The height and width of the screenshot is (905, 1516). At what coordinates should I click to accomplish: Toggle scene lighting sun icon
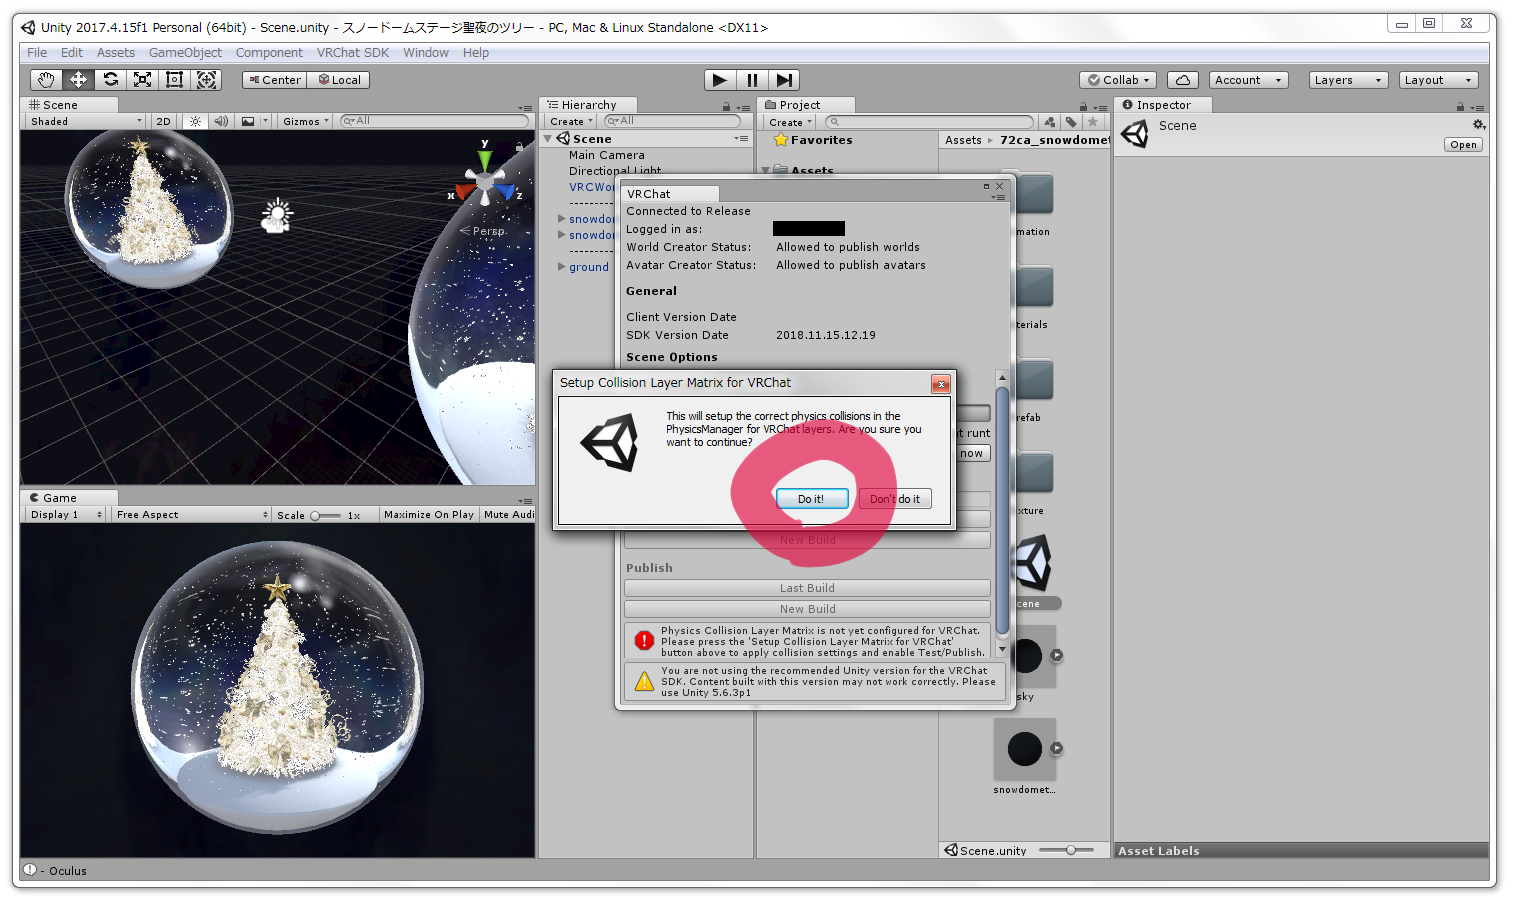[195, 121]
